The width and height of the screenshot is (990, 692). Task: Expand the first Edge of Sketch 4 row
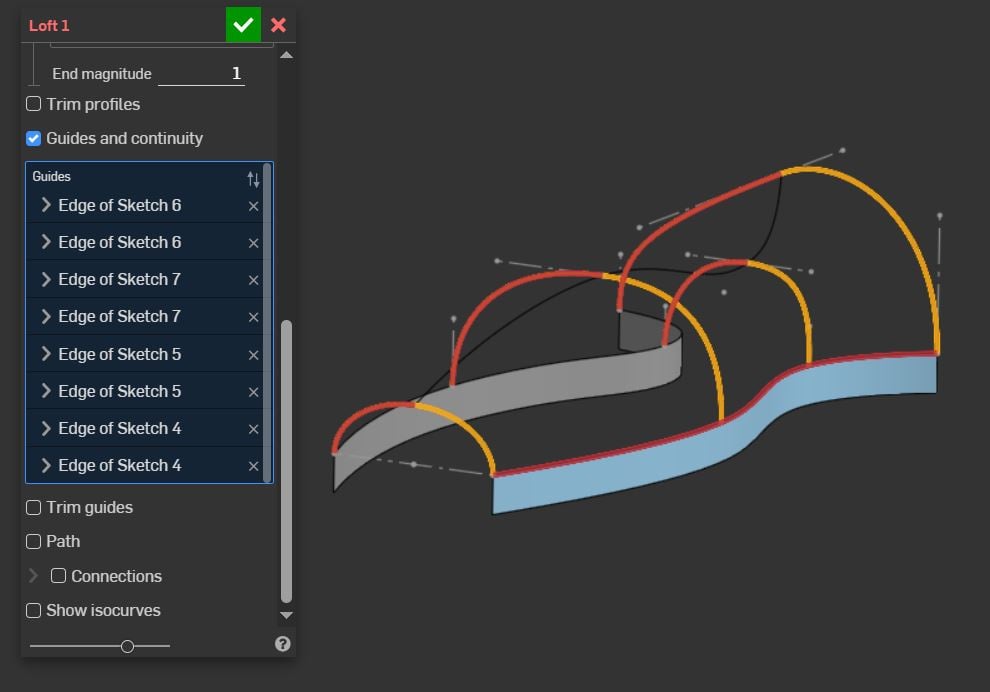45,428
